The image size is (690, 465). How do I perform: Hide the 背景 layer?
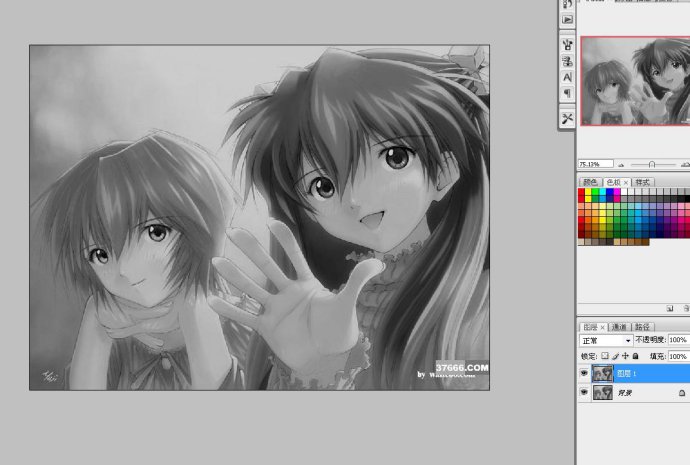[584, 392]
